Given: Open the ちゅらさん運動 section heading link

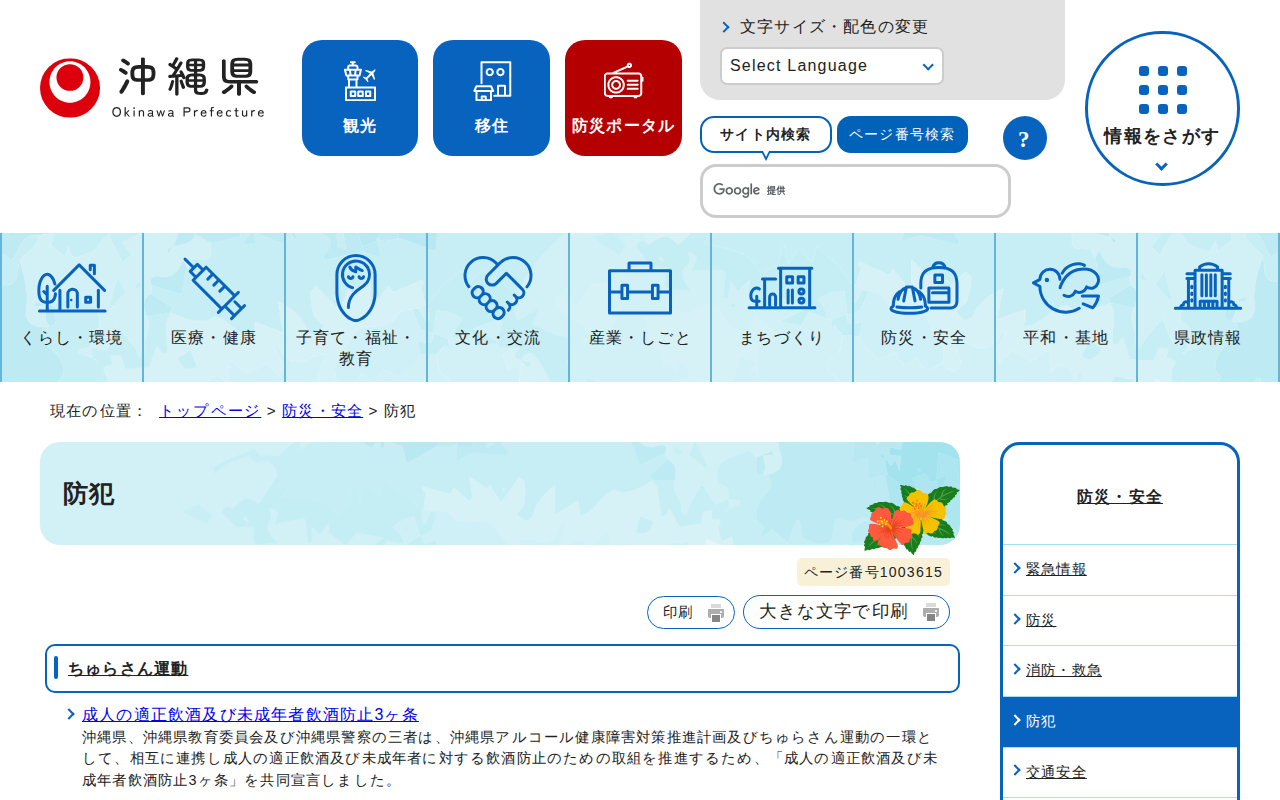Looking at the screenshot, I should pyautogui.click(x=128, y=669).
